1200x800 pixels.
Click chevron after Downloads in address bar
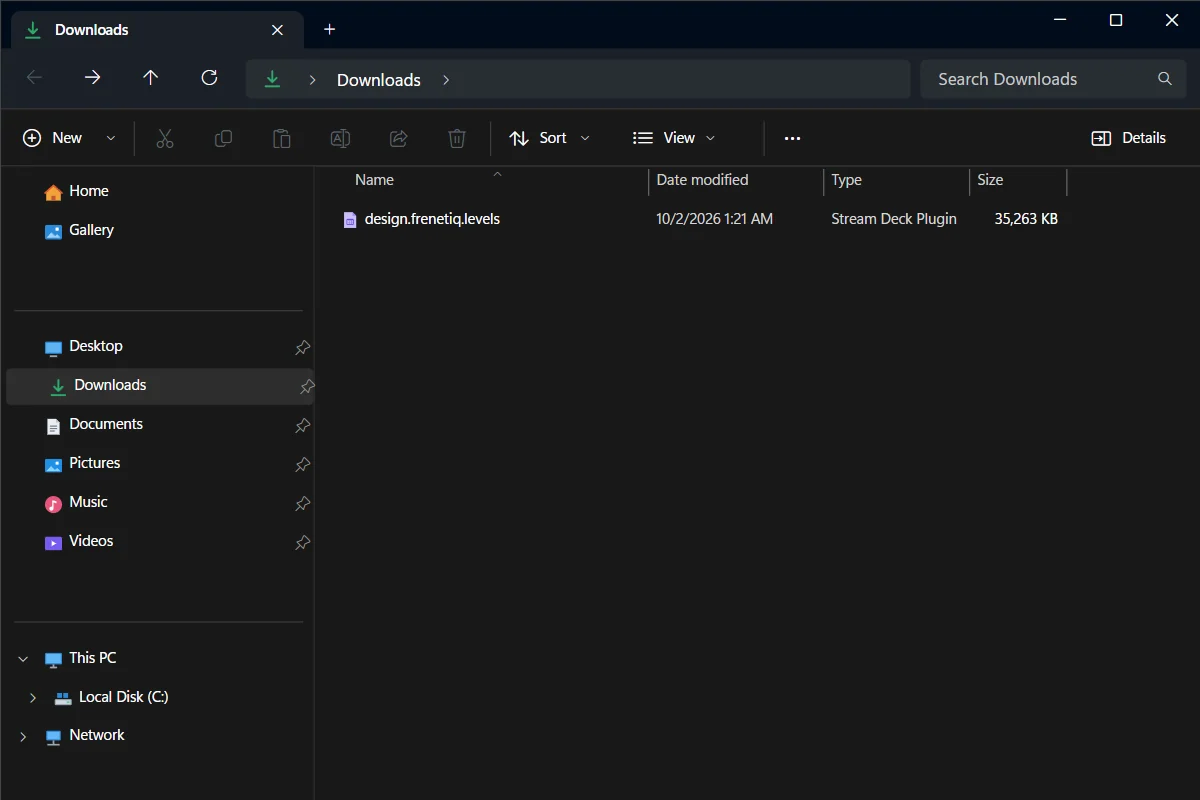[x=445, y=80]
